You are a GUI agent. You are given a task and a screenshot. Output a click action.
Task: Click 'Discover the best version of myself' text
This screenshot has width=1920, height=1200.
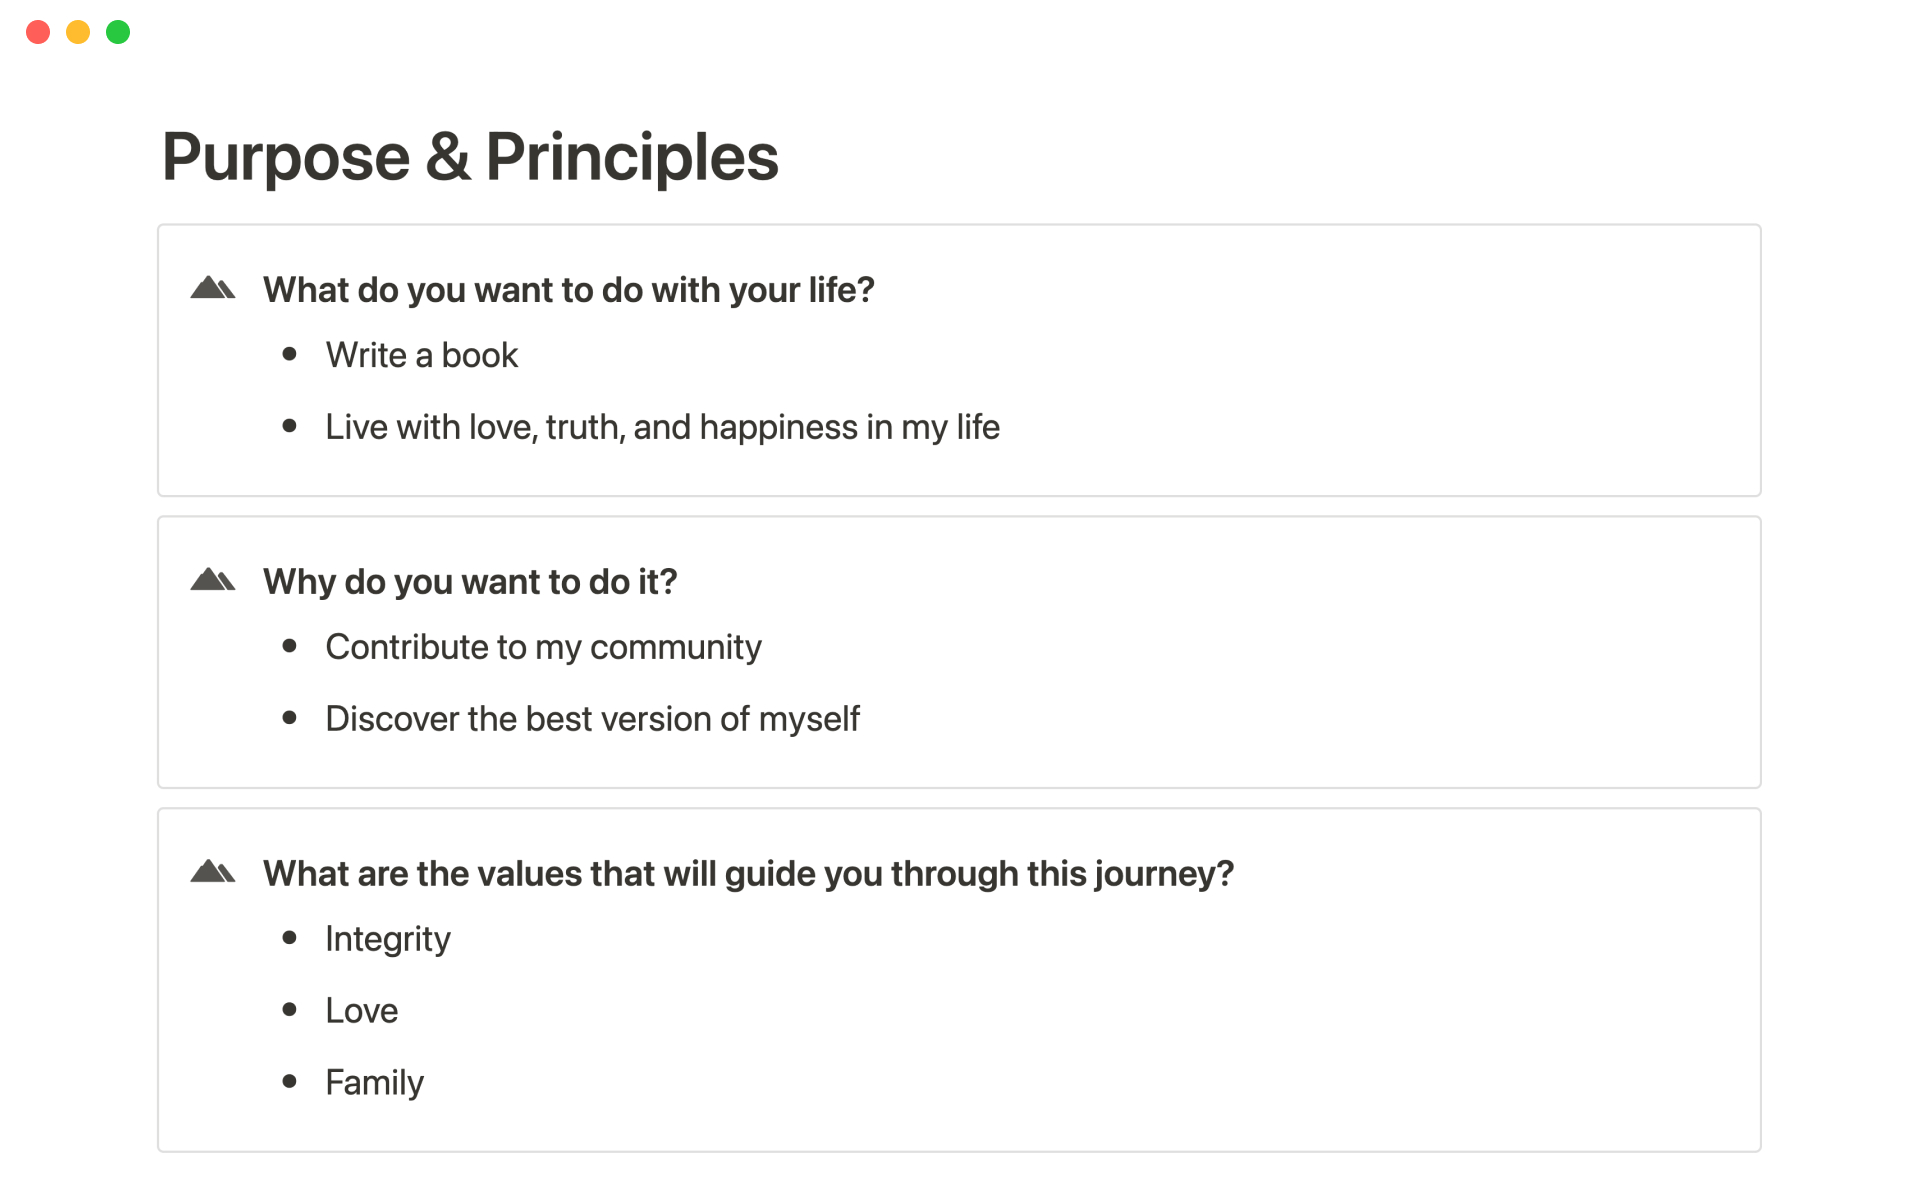click(x=592, y=720)
